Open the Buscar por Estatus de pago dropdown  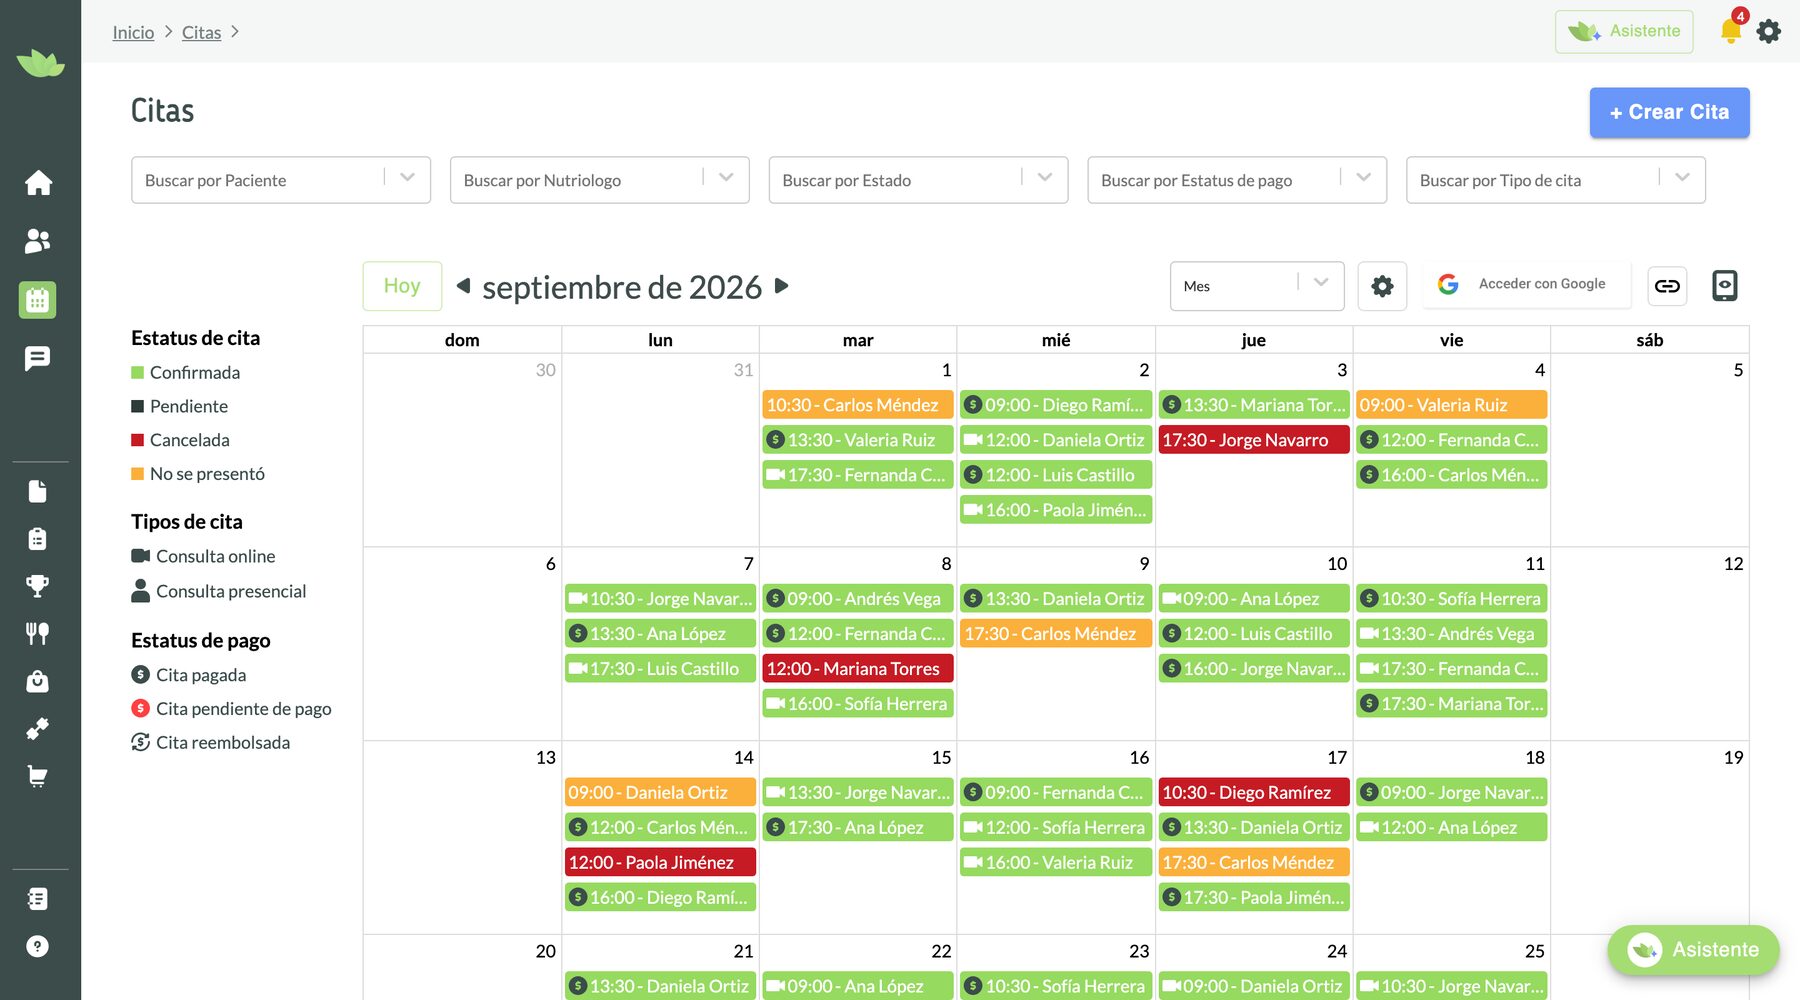[x=1237, y=180]
